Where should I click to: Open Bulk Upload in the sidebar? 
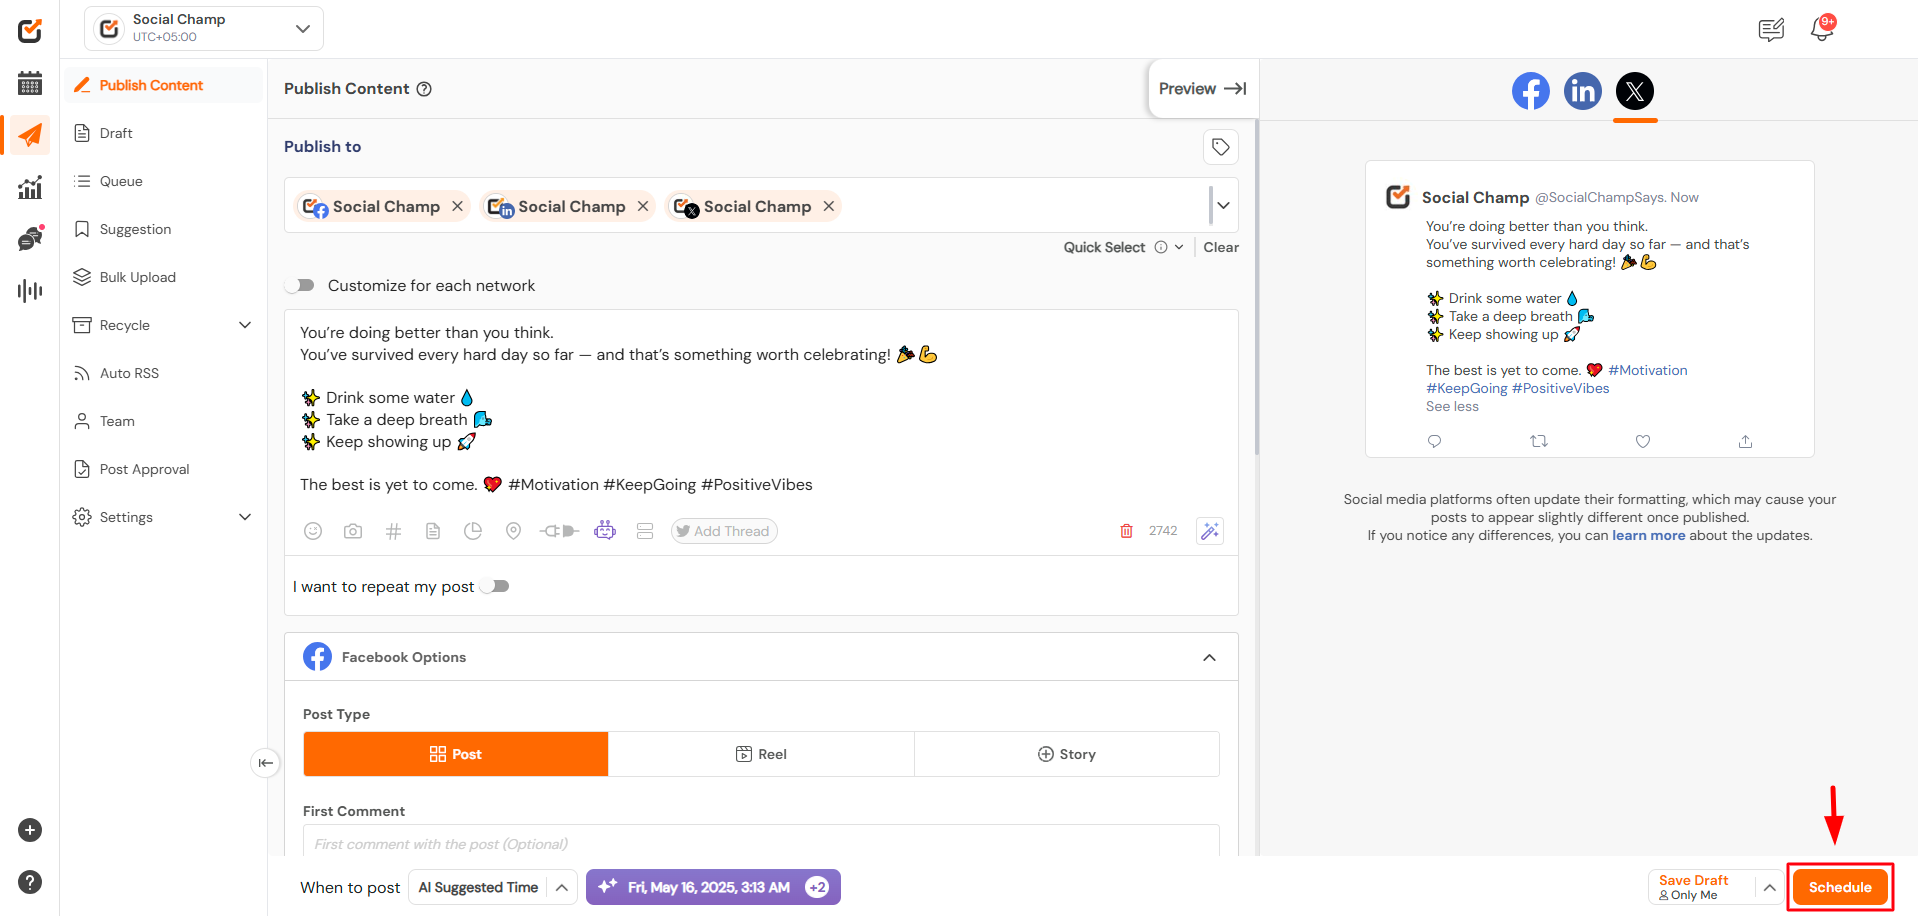[x=165, y=277]
